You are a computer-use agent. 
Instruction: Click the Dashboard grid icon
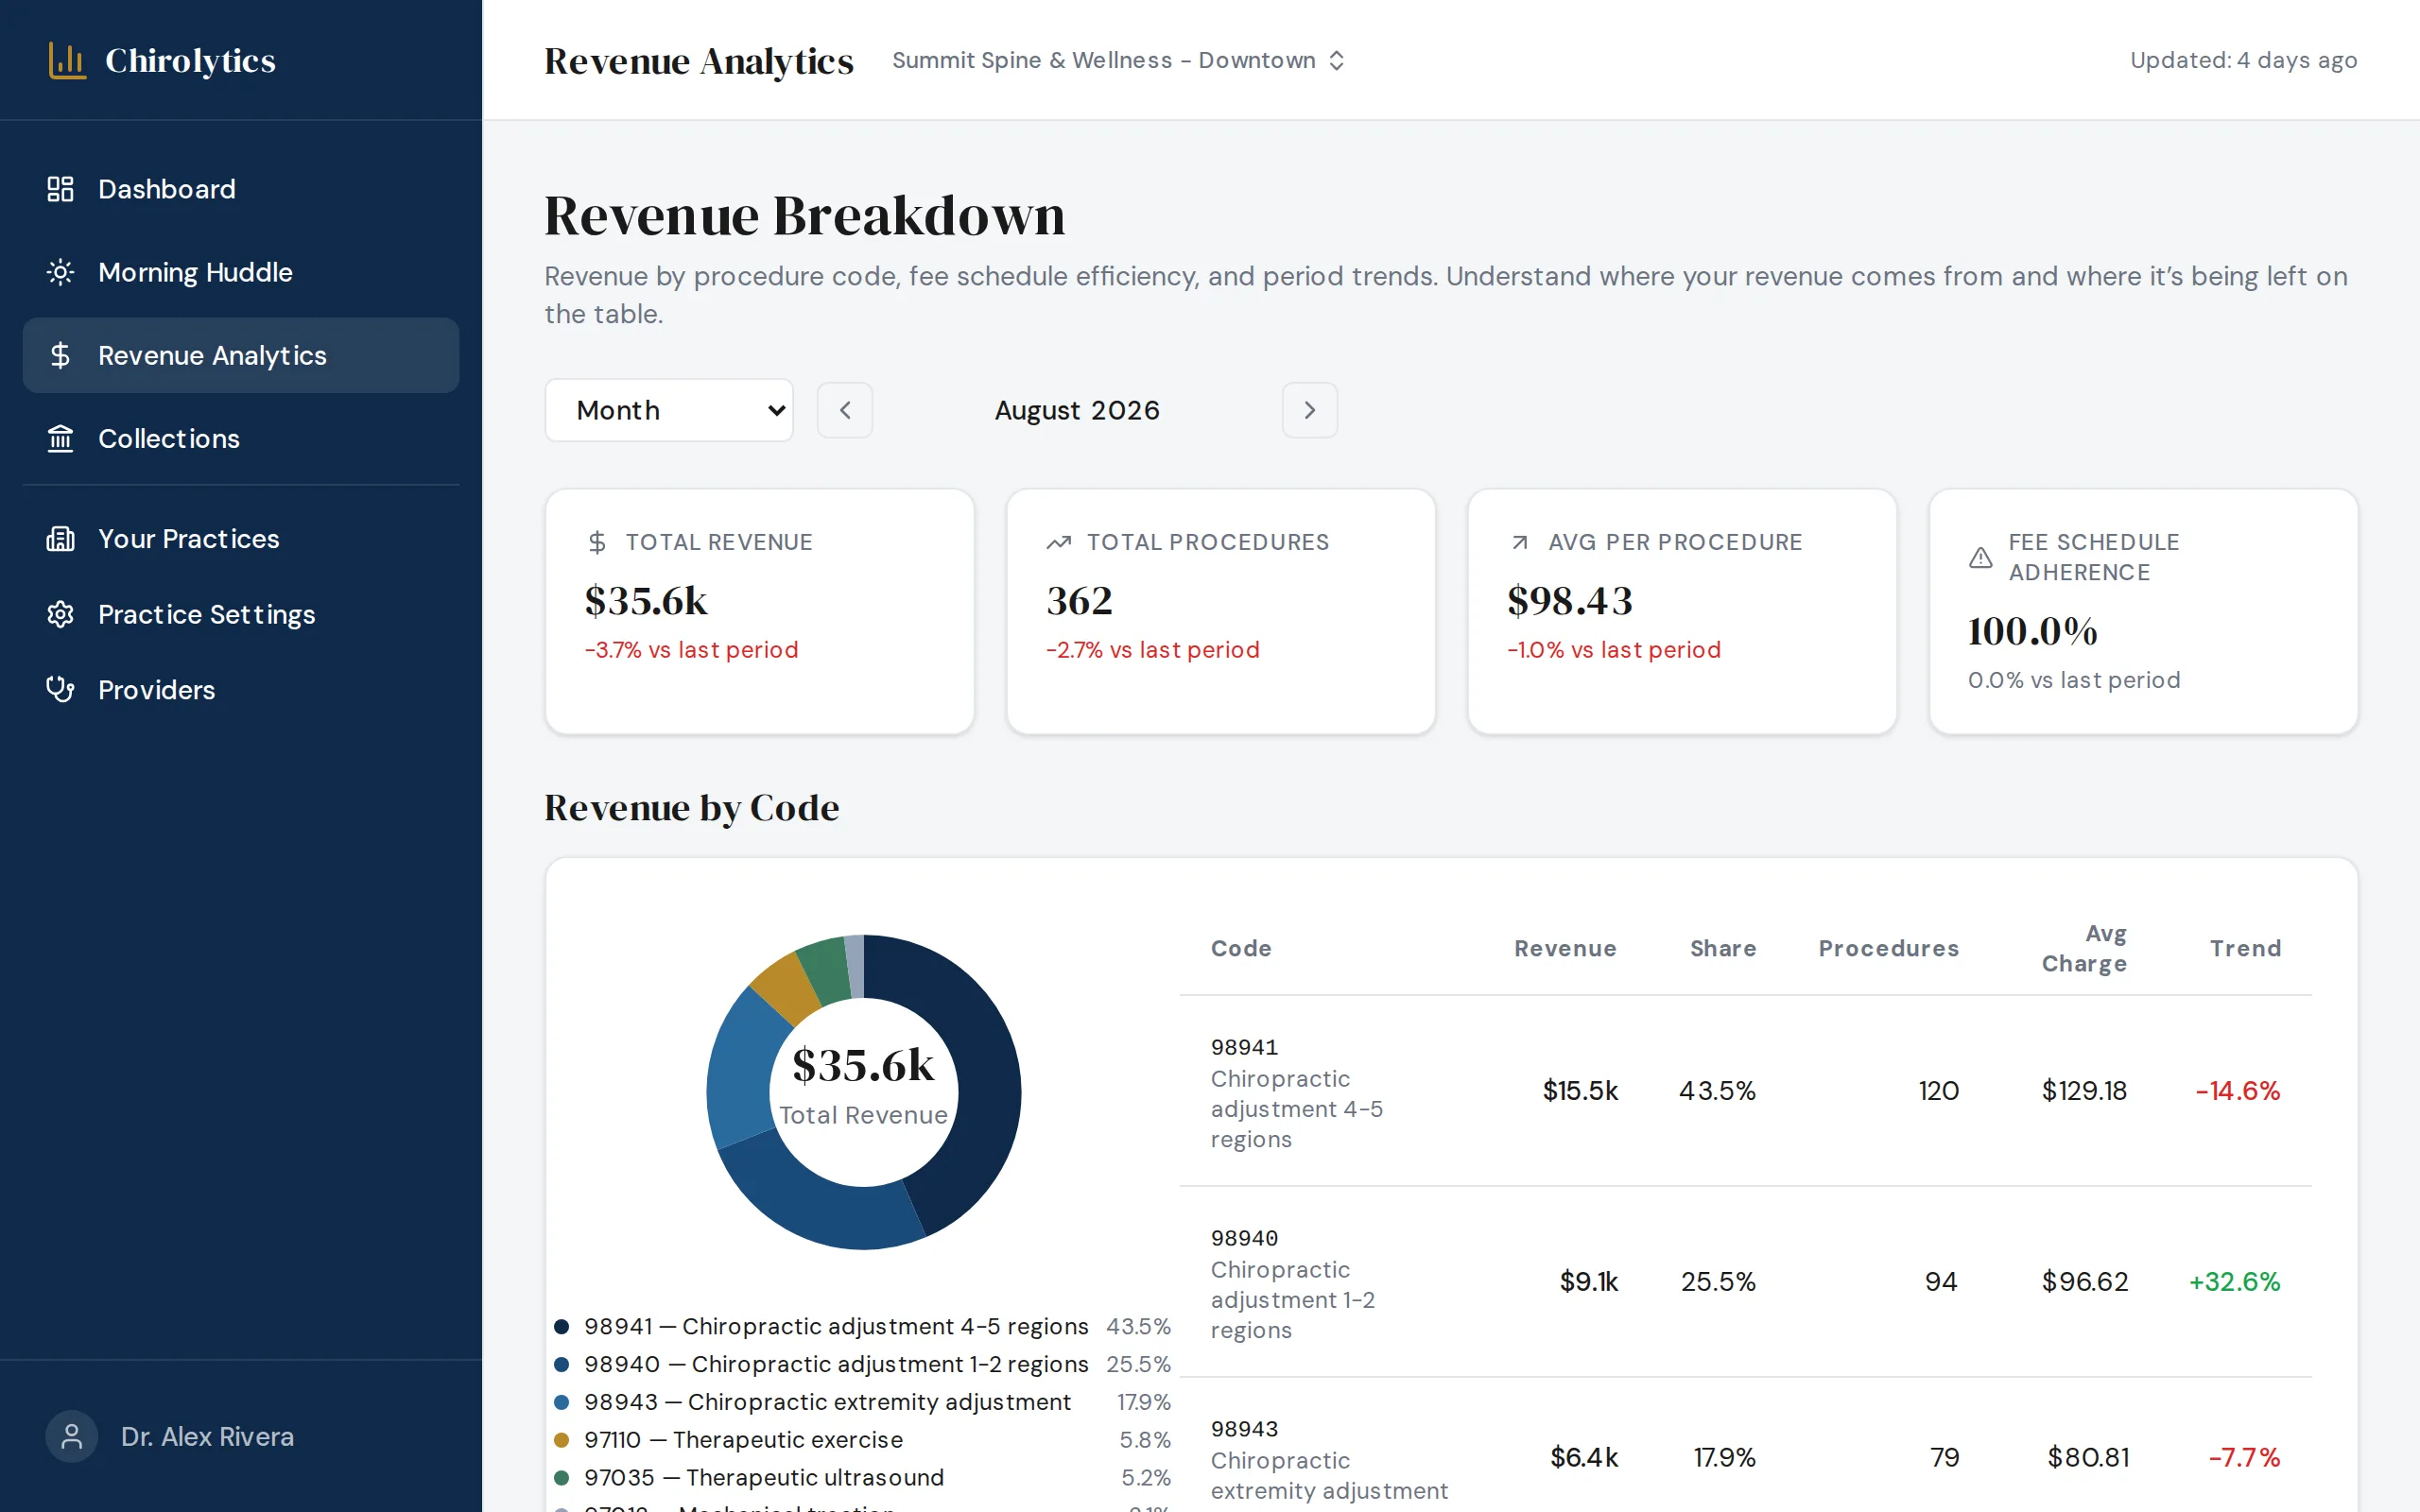pyautogui.click(x=60, y=189)
